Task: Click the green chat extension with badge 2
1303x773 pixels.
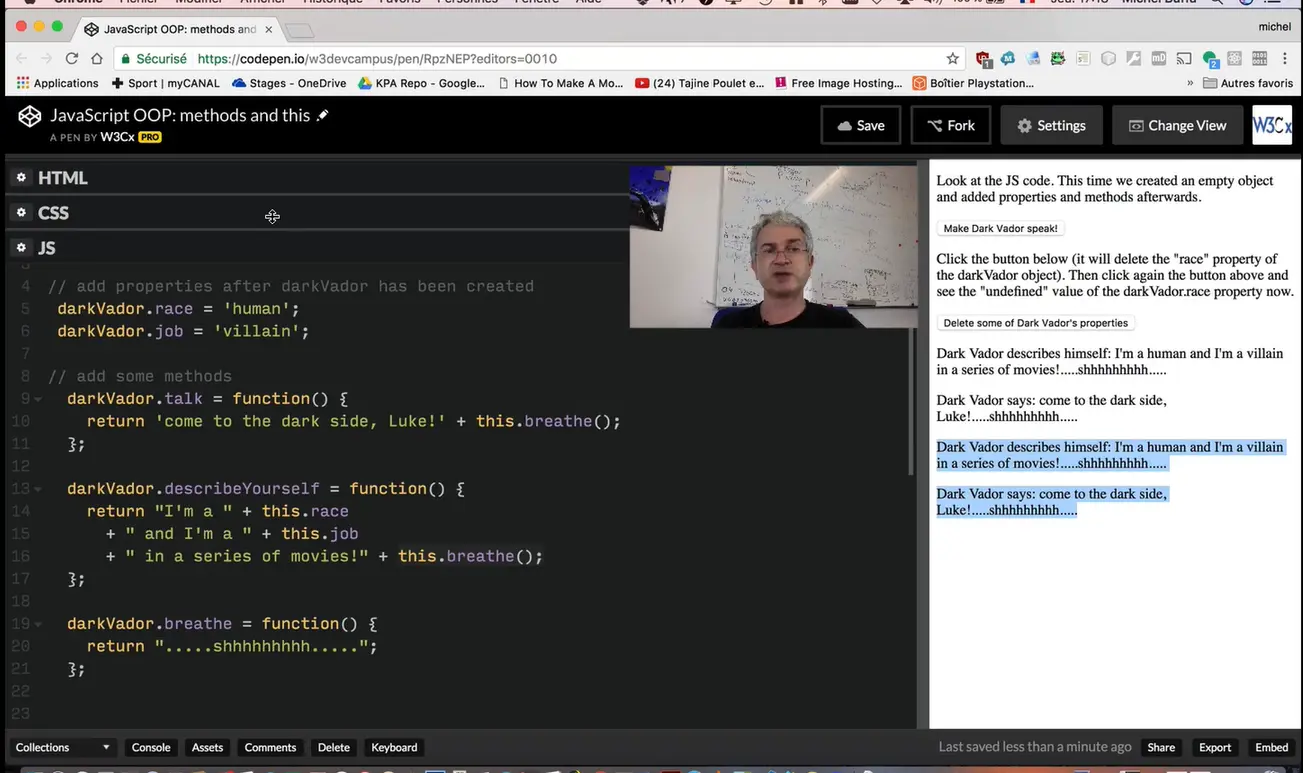Action: pos(1210,59)
